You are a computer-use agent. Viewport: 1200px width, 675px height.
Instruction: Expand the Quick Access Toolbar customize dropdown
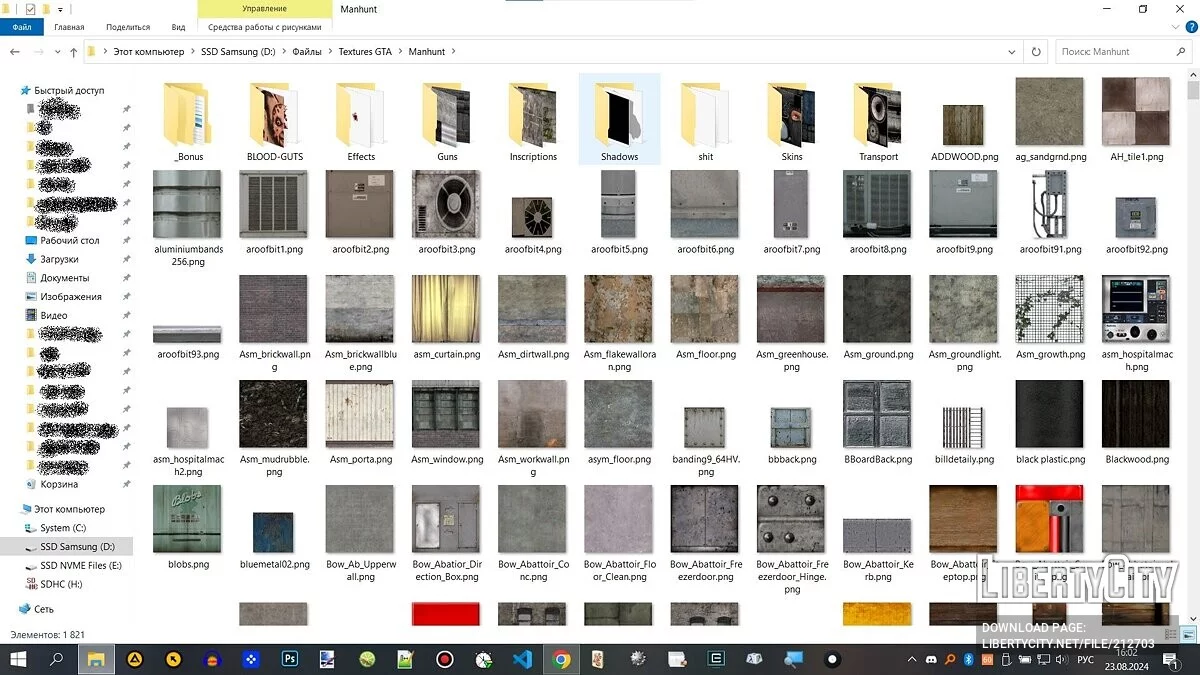click(x=62, y=9)
